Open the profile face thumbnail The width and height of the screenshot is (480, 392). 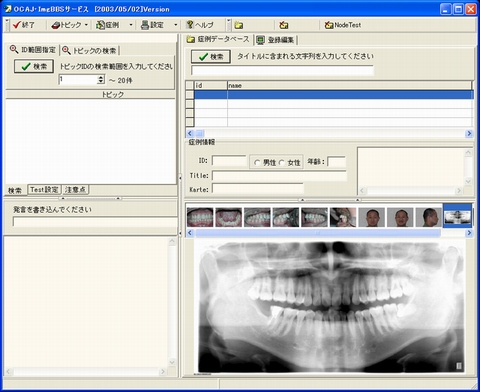click(x=429, y=217)
